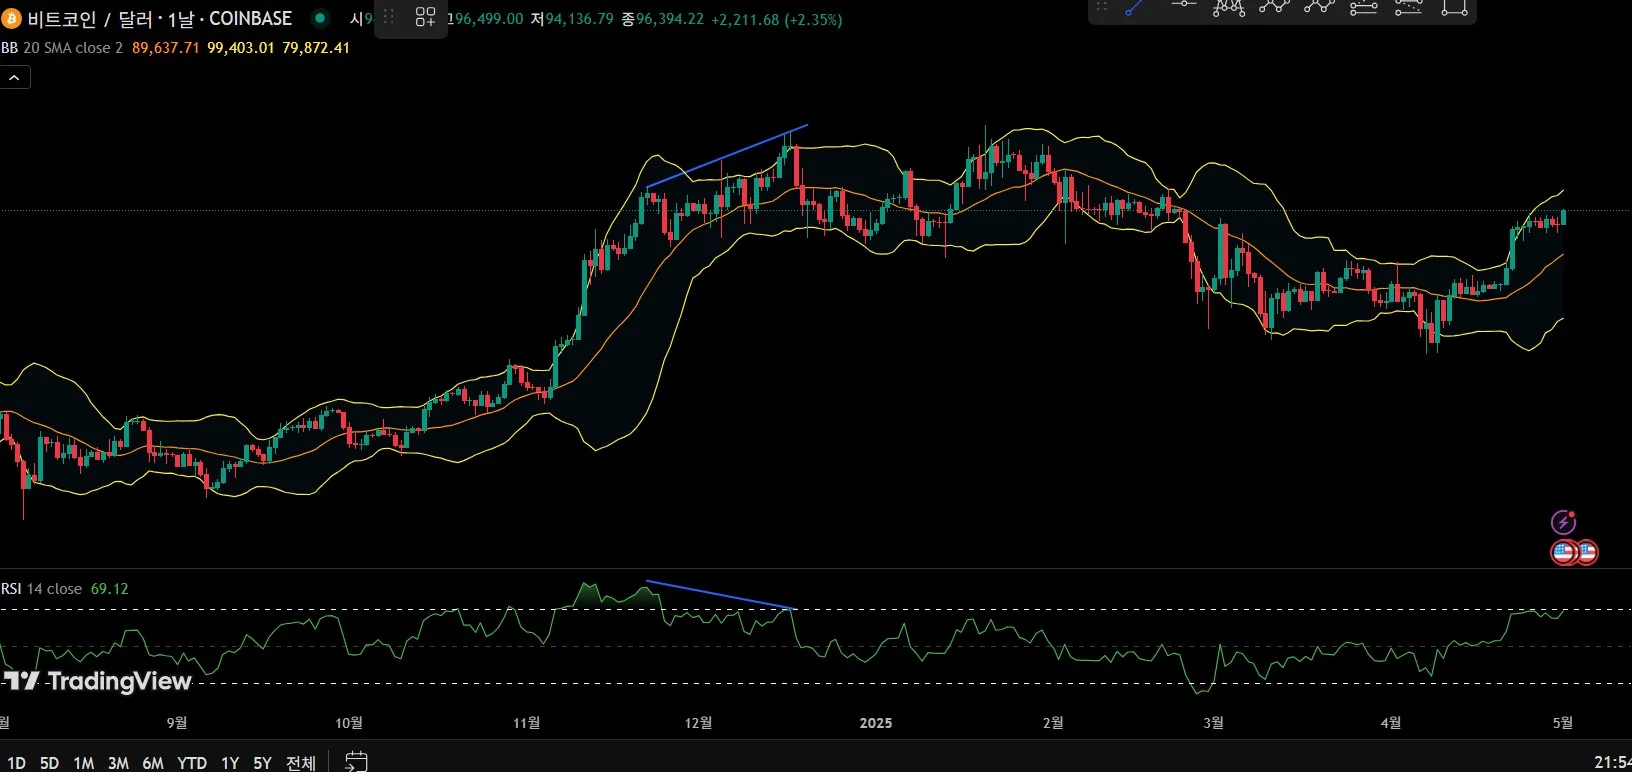The width and height of the screenshot is (1632, 772).
Task: Click the 2월 label on time axis
Action: point(1053,723)
